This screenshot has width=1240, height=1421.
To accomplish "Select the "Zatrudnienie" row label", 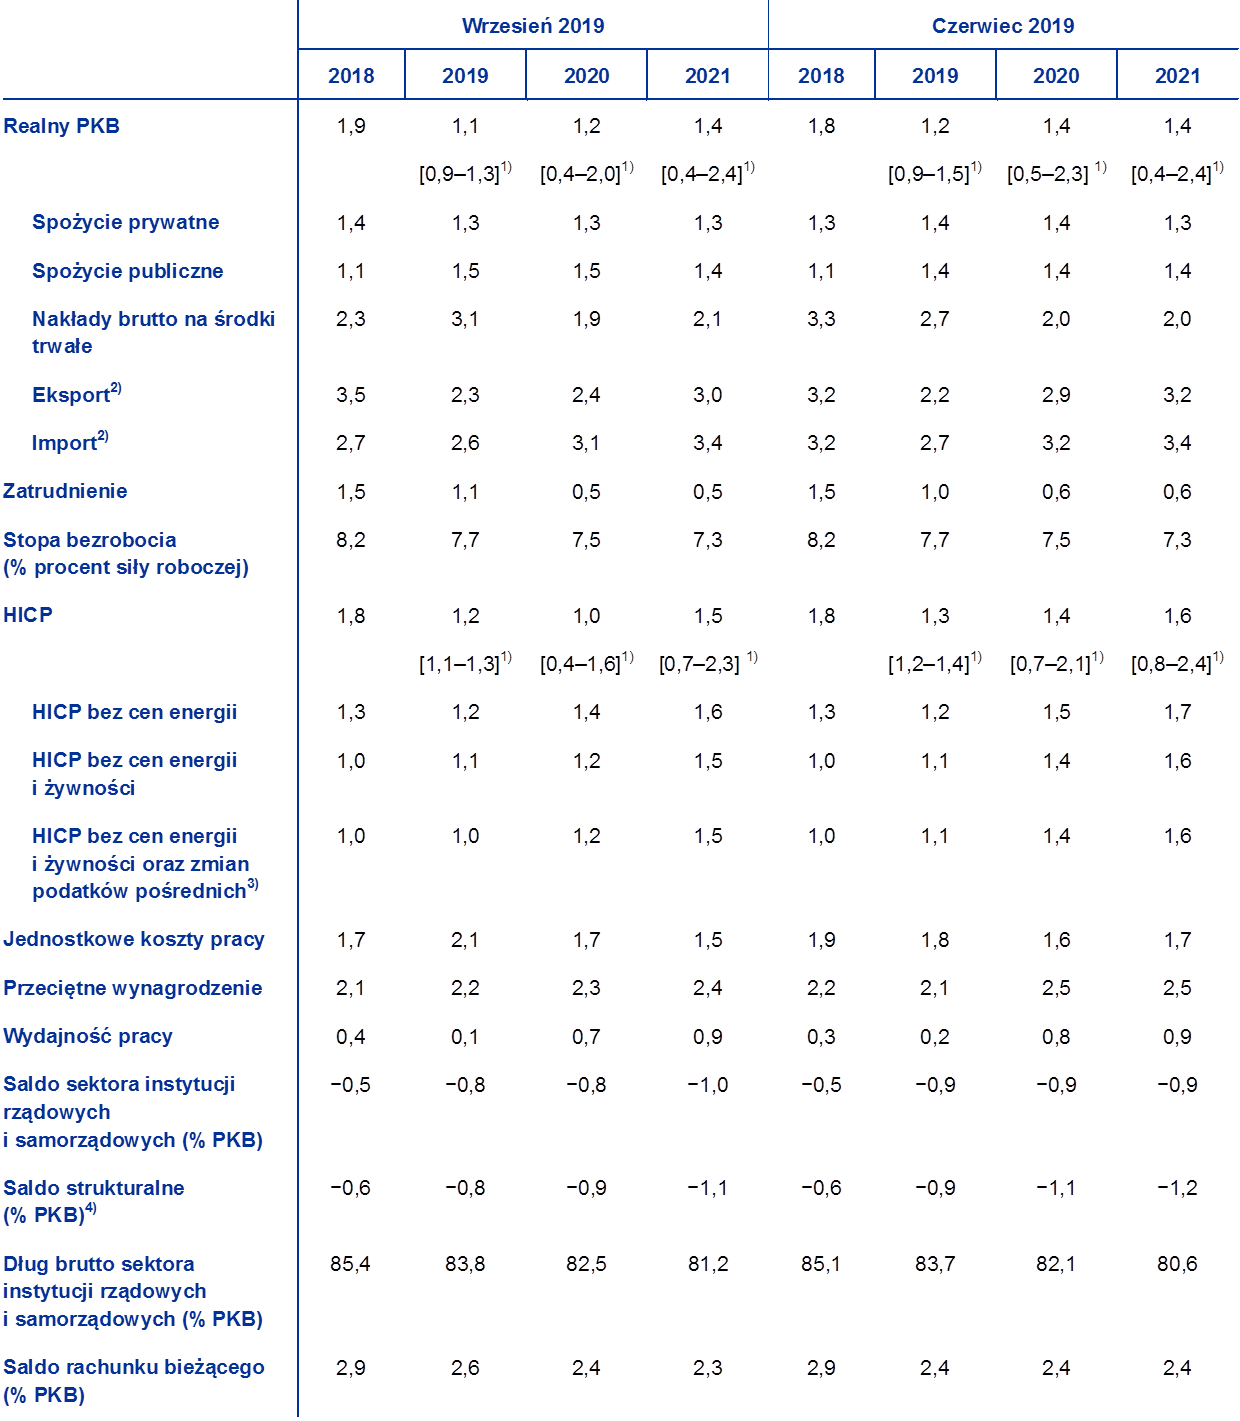I will [65, 491].
